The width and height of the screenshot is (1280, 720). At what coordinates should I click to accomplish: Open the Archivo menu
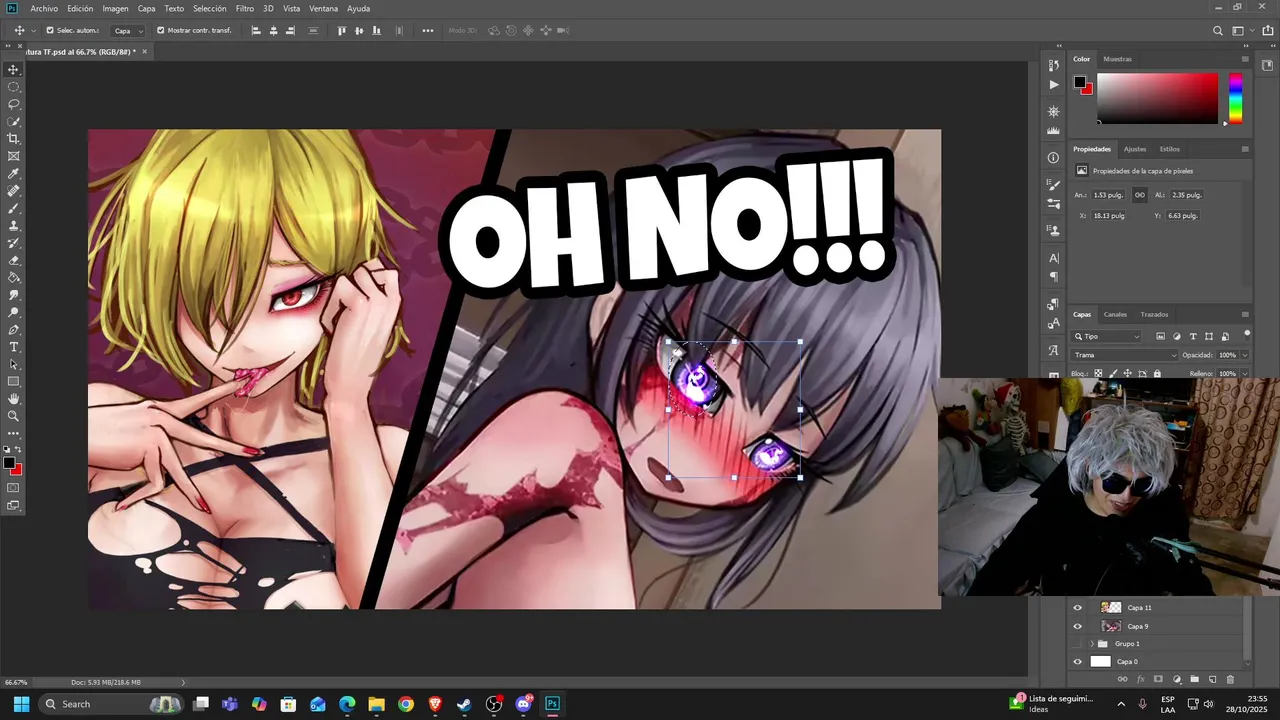click(44, 8)
